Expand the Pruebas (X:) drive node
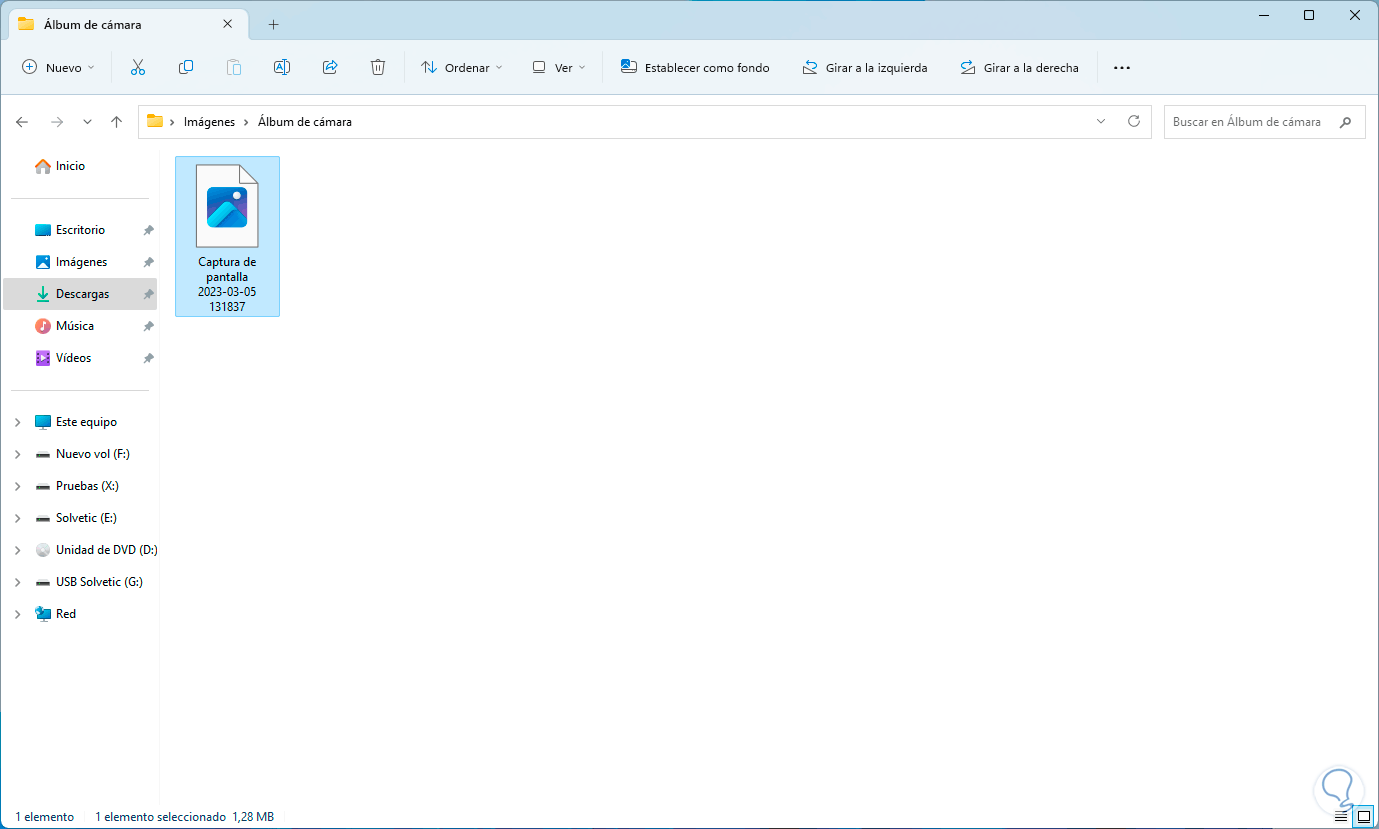 (17, 486)
